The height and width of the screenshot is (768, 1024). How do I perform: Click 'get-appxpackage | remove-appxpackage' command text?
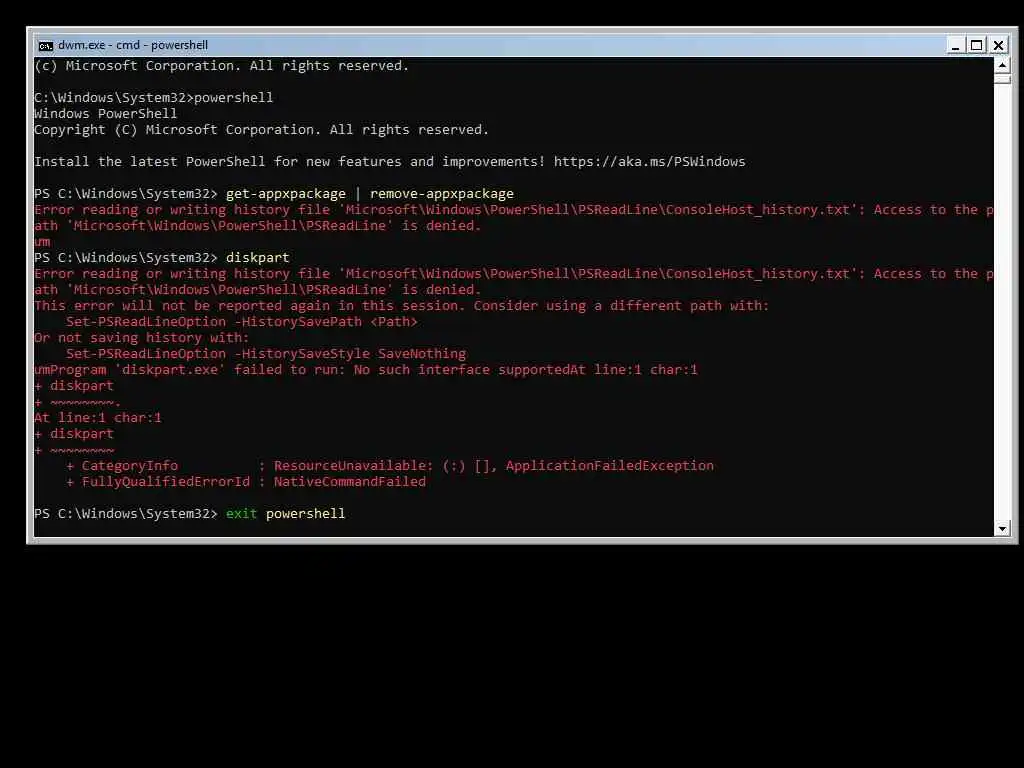click(370, 194)
